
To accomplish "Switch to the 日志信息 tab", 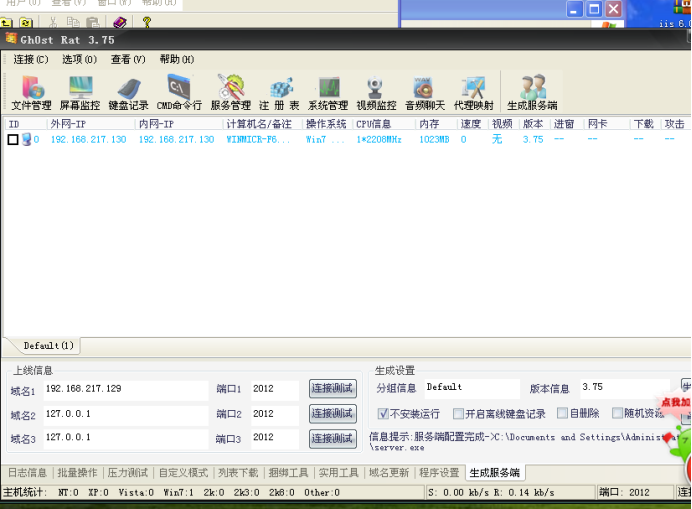I will 27,473.
